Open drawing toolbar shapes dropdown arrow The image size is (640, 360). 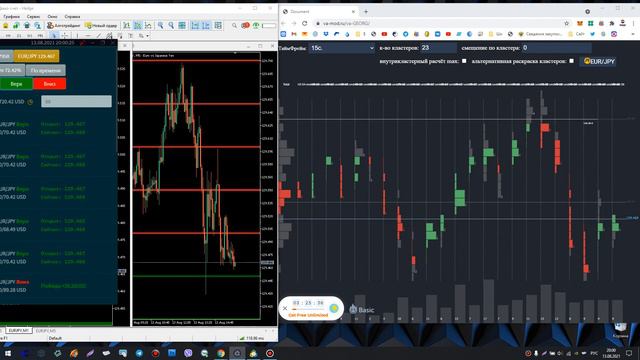[x=147, y=36]
